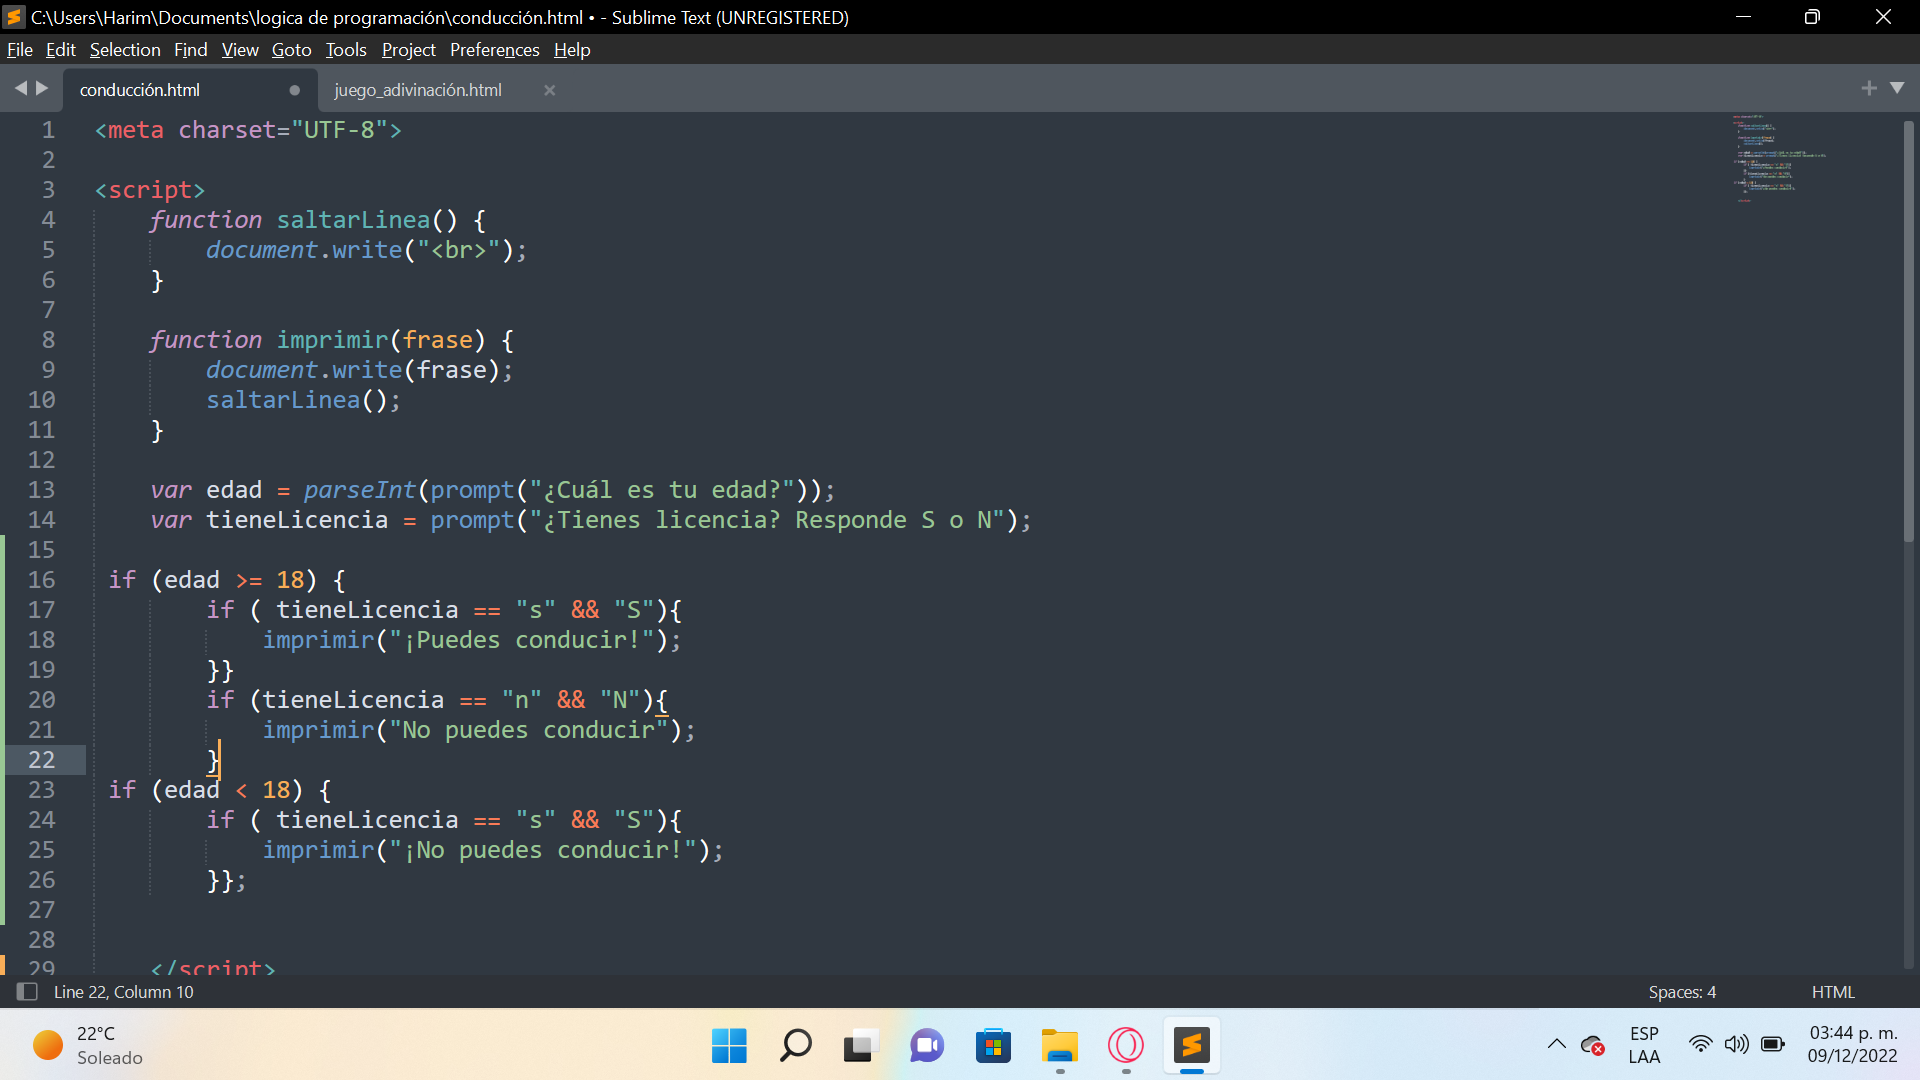Switch to the juego_adivinación.html tab
The image size is (1920, 1080).
pos(418,90)
